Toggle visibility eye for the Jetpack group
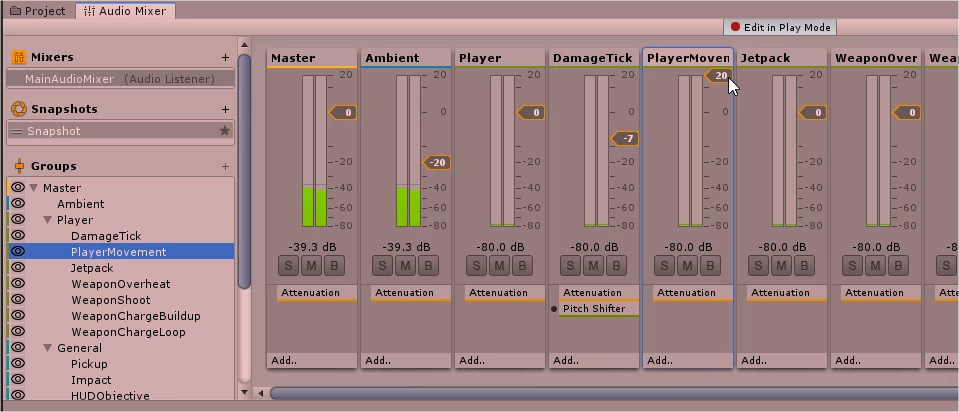Image resolution: width=959 pixels, height=412 pixels. click(18, 267)
